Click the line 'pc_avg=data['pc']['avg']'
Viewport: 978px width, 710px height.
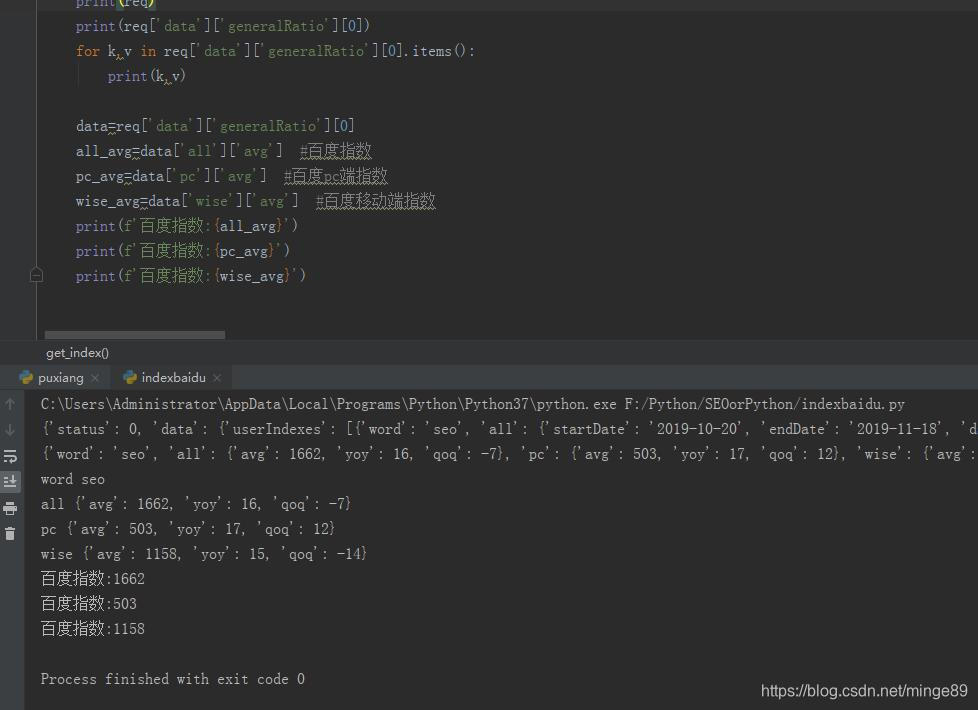click(171, 176)
